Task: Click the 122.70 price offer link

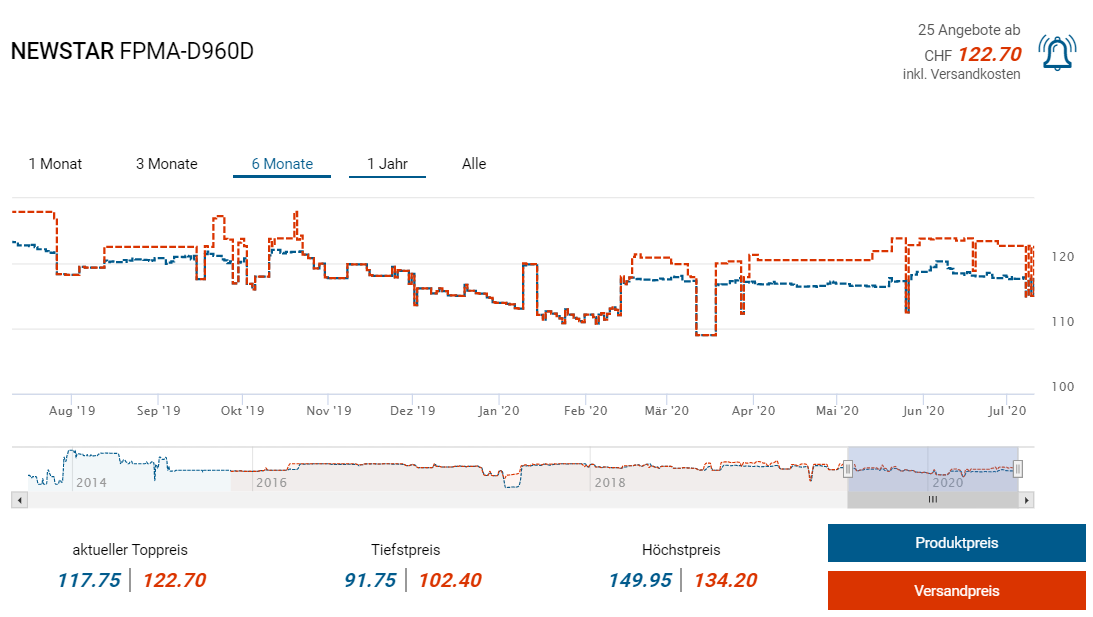Action: point(989,55)
